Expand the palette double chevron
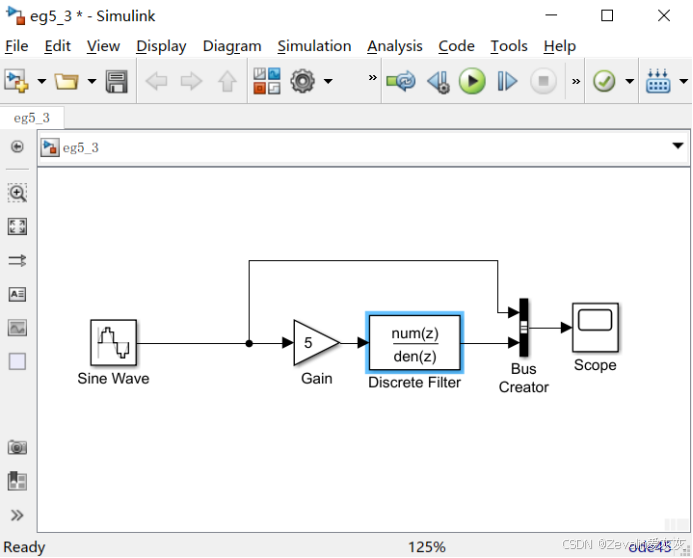693x558 pixels. coord(17,515)
